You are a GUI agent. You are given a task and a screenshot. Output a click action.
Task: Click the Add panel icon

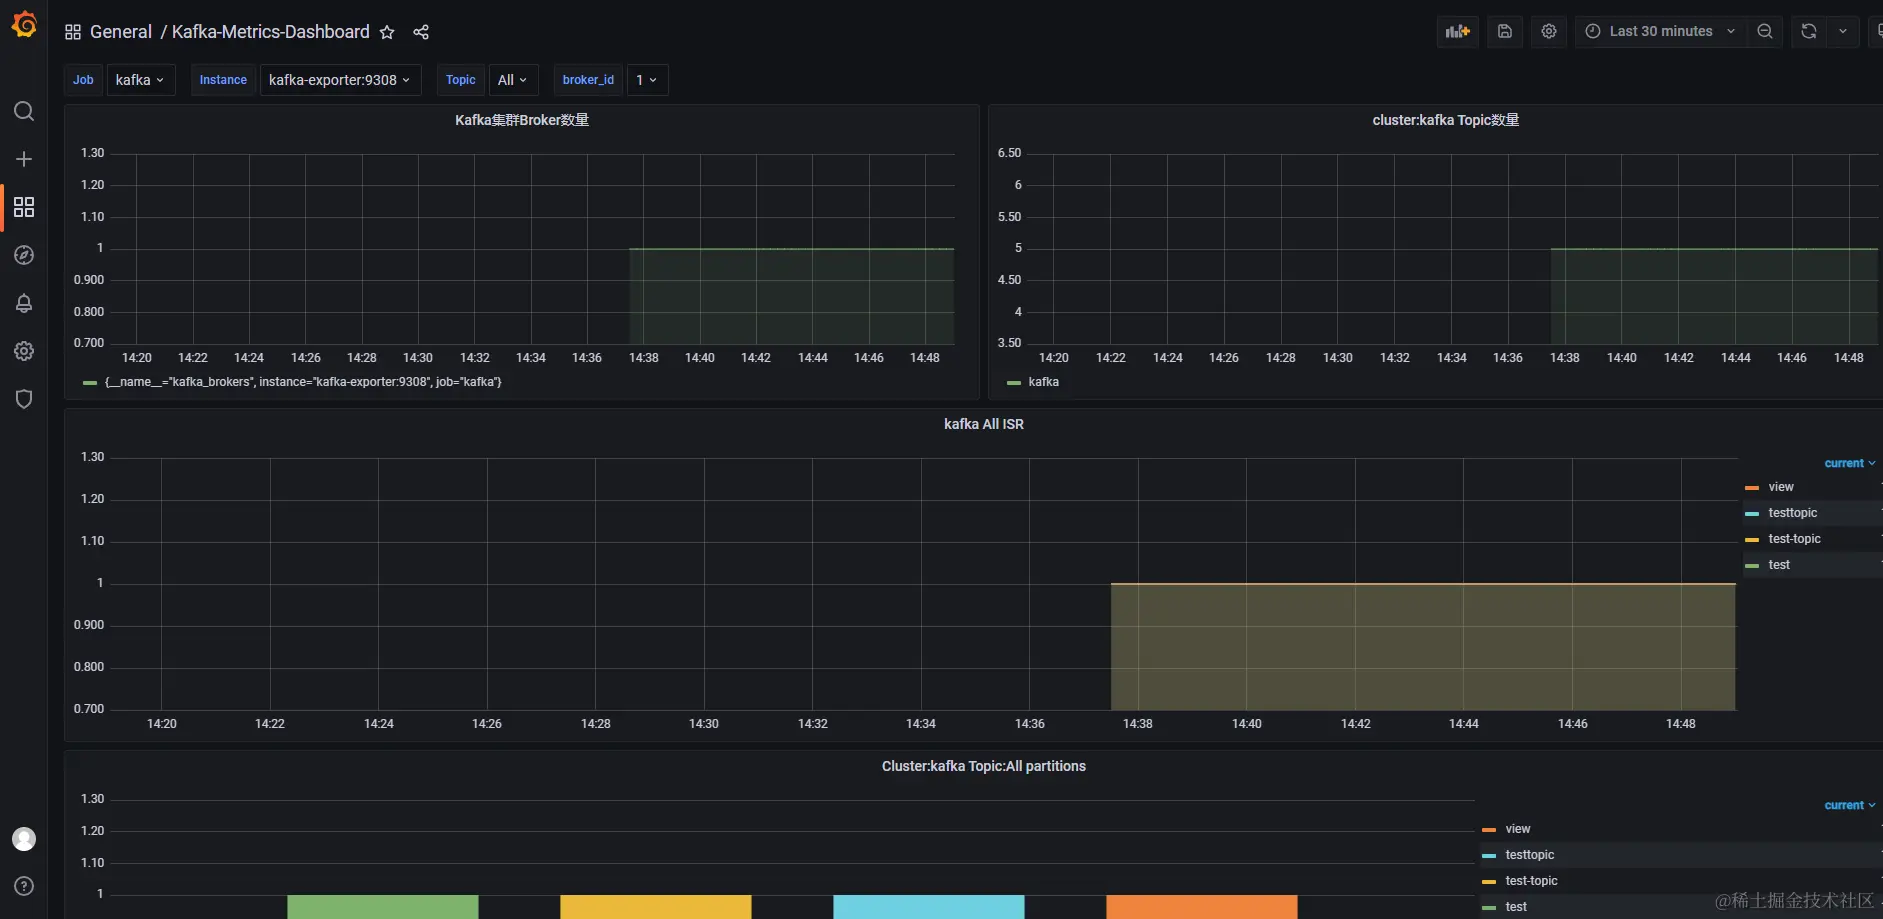pyautogui.click(x=1458, y=31)
